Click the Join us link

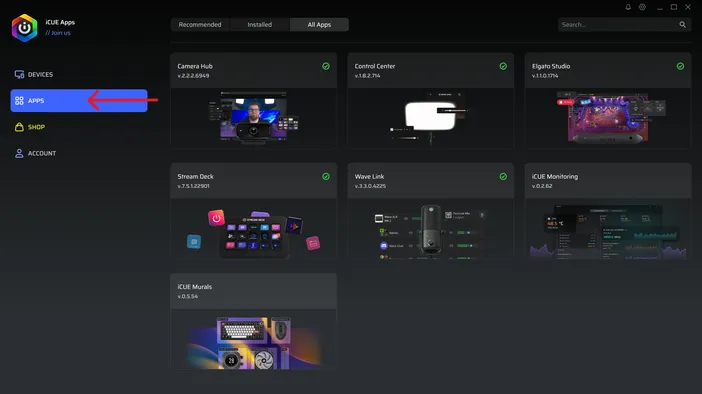tap(58, 33)
